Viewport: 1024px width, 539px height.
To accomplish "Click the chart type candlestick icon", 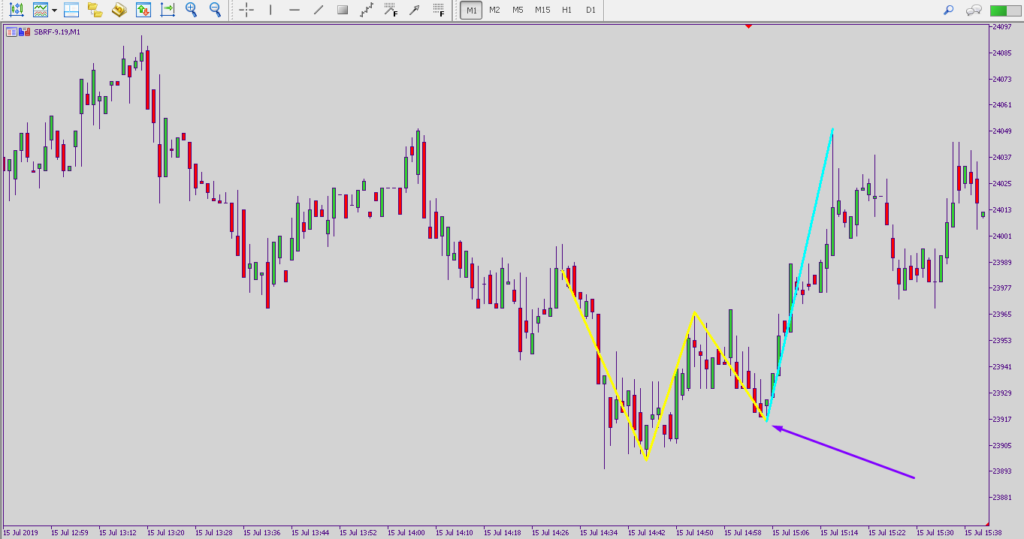I will pos(16,10).
